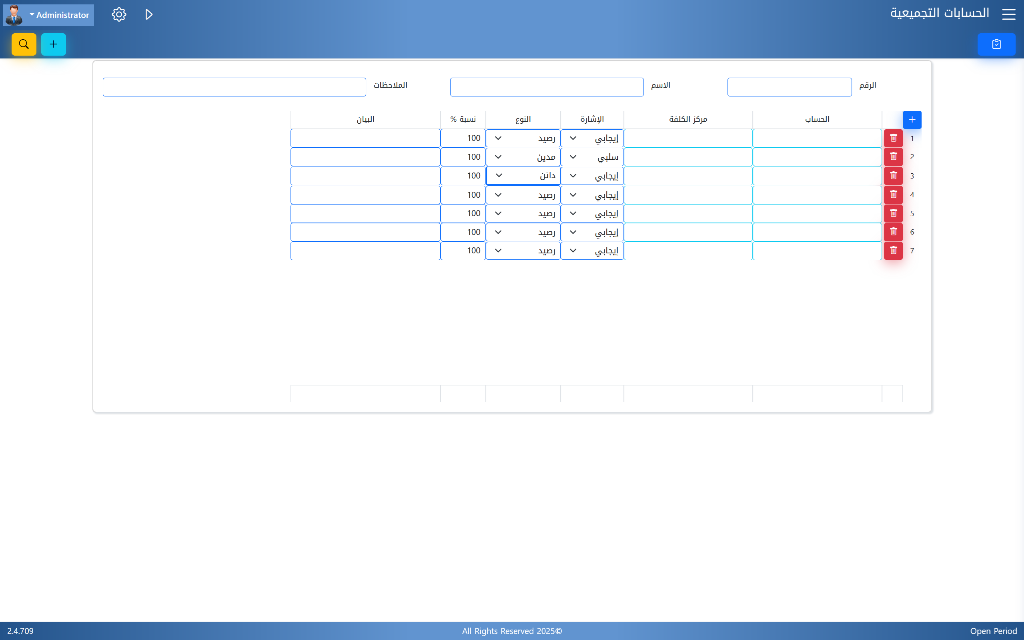Open row 3 النوع dropdown showing دائن
The height and width of the screenshot is (640, 1024).
(523, 176)
